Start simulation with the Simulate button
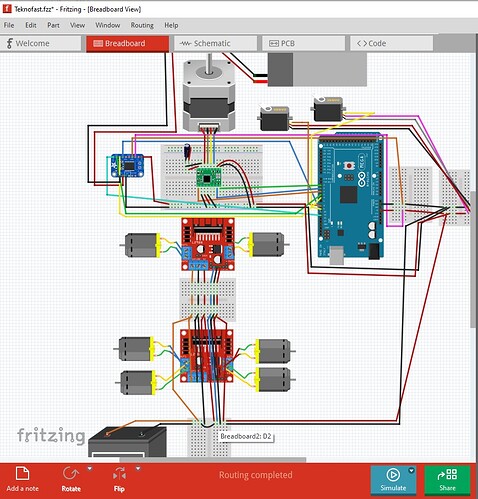 point(393,479)
